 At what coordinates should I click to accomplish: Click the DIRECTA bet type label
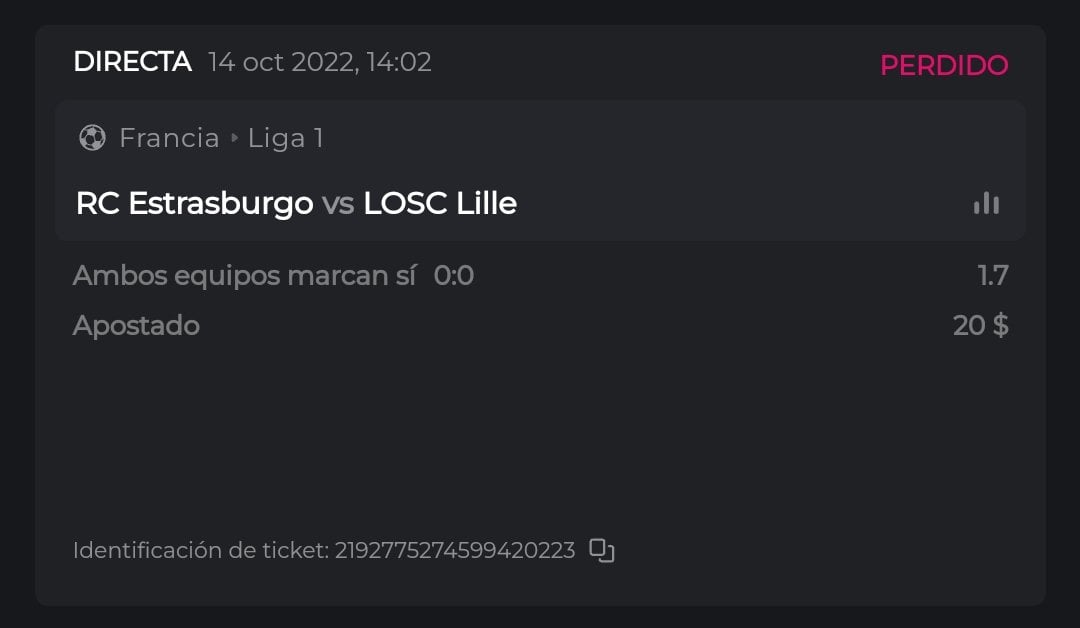pyautogui.click(x=132, y=62)
